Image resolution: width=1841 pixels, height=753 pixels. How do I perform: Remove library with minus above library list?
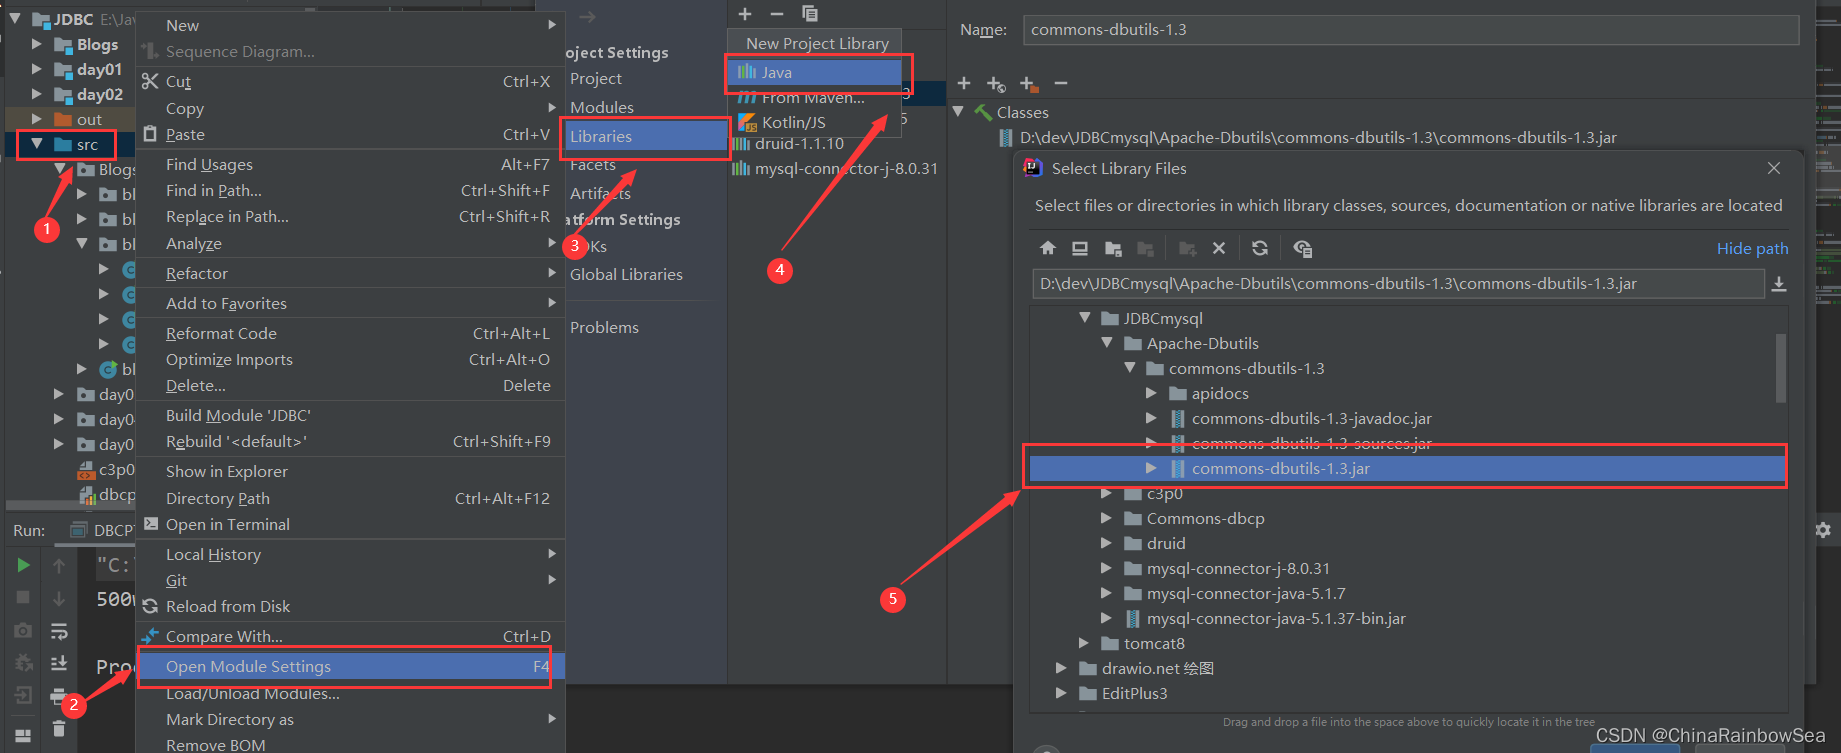click(x=777, y=13)
